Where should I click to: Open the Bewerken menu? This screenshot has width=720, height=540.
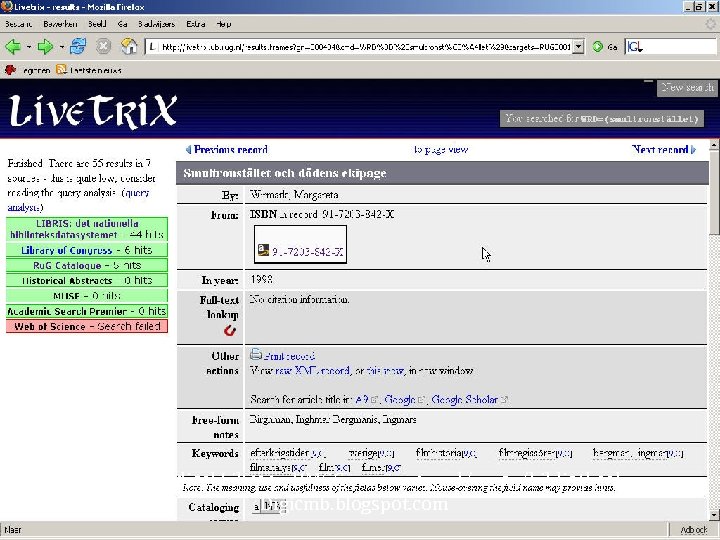click(60, 24)
